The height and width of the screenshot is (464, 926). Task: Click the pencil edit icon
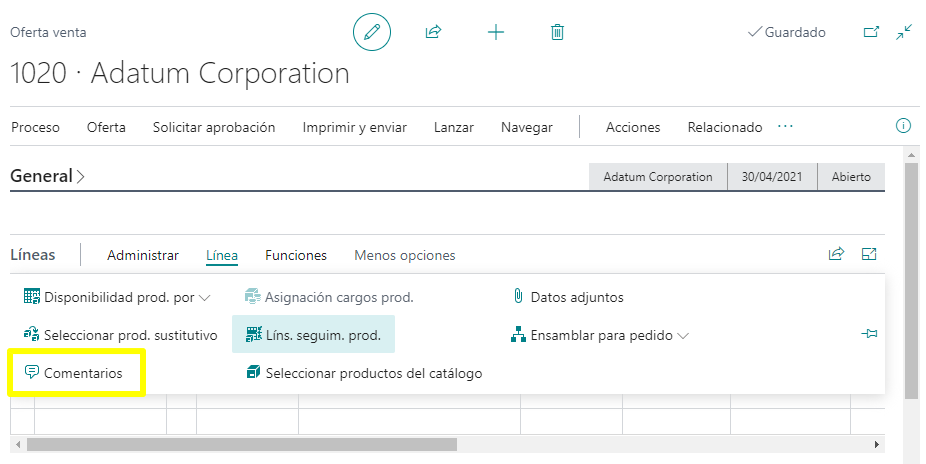372,32
